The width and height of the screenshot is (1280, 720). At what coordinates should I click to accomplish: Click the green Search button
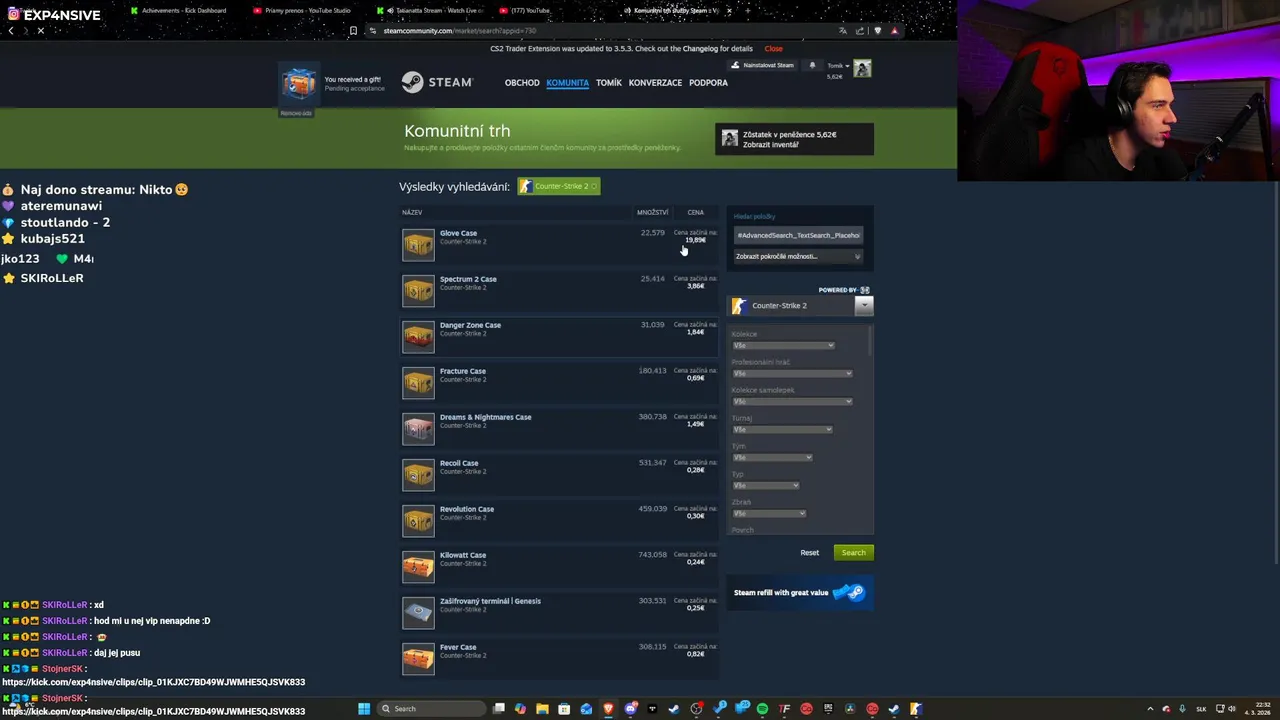tap(854, 552)
